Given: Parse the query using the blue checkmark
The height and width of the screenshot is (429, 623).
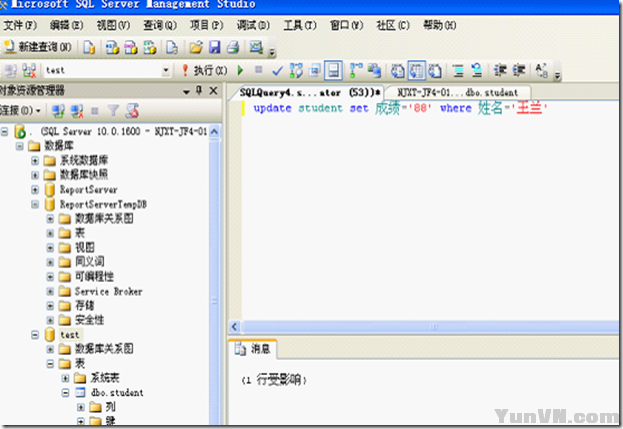Looking at the screenshot, I should (x=277, y=71).
